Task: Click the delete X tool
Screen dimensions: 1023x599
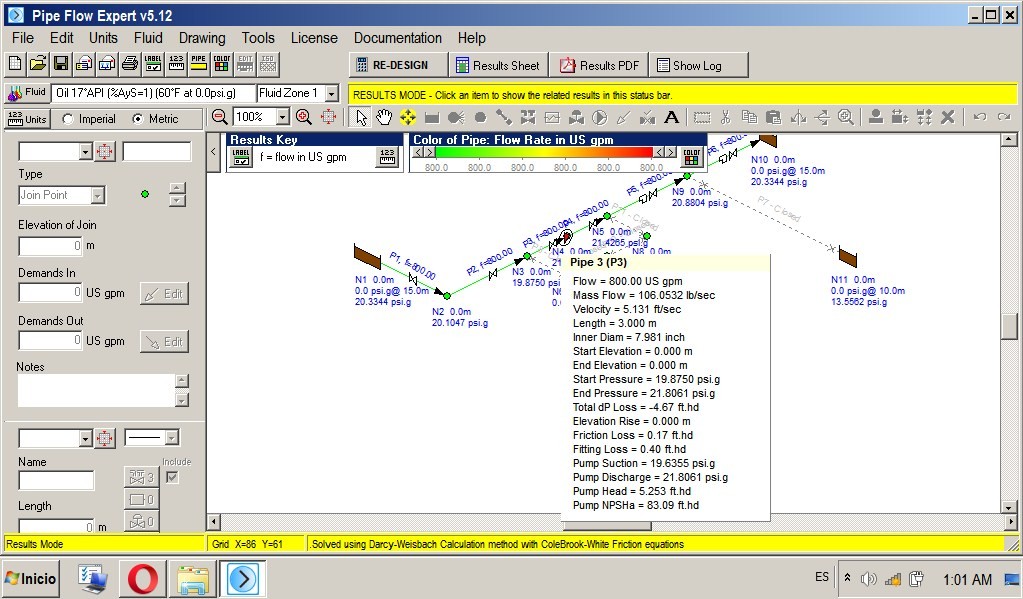Action: [948, 117]
